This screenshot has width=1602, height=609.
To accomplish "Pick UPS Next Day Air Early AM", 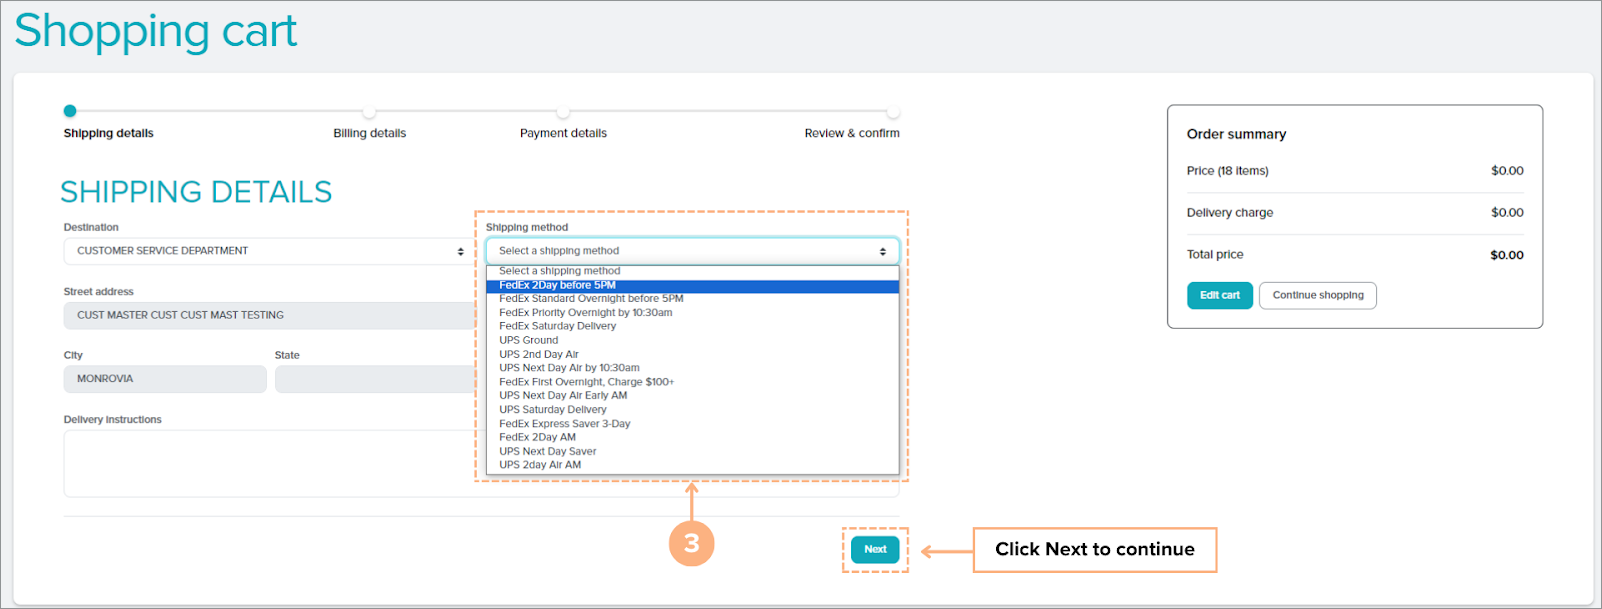I will (563, 396).
